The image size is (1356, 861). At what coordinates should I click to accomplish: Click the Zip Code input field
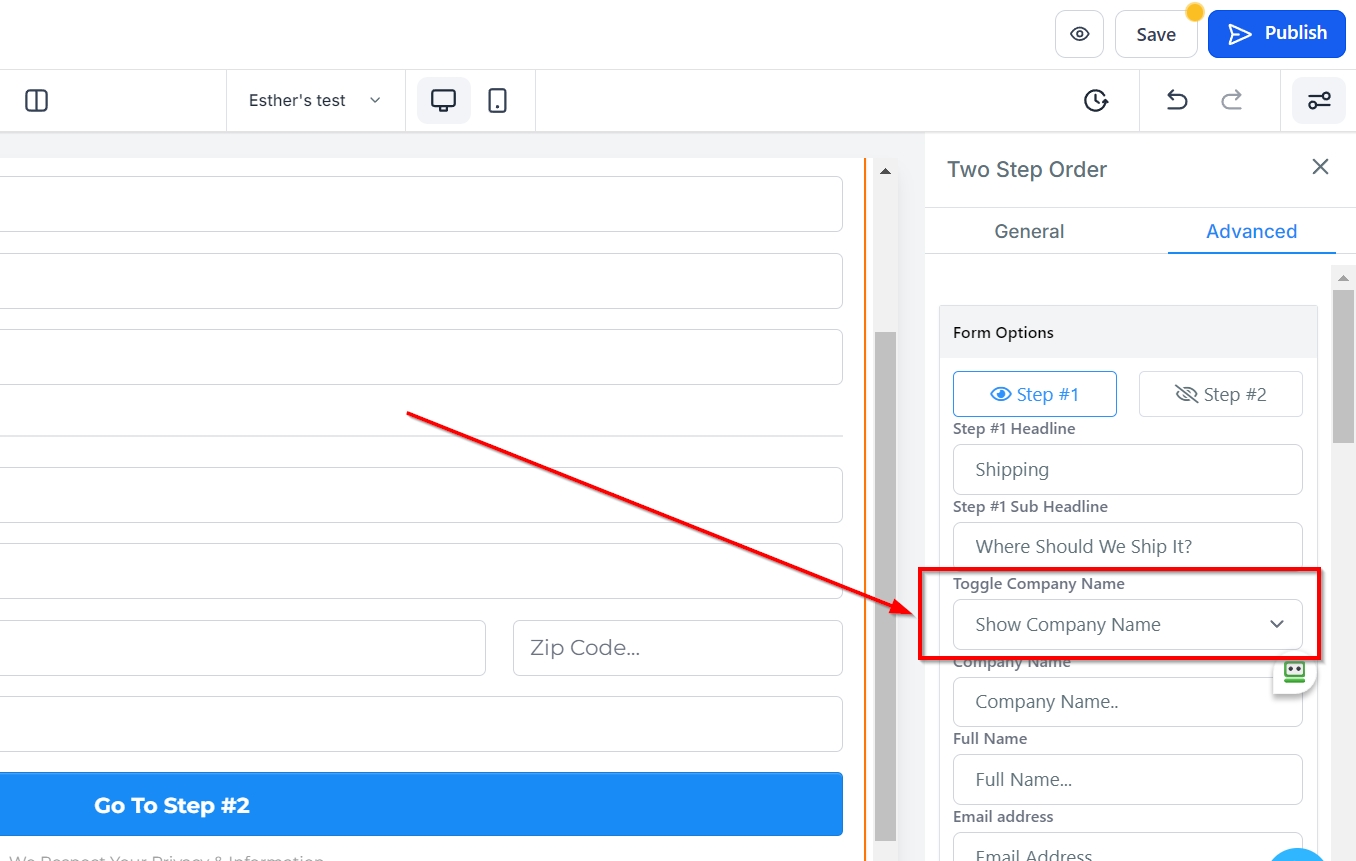point(677,648)
